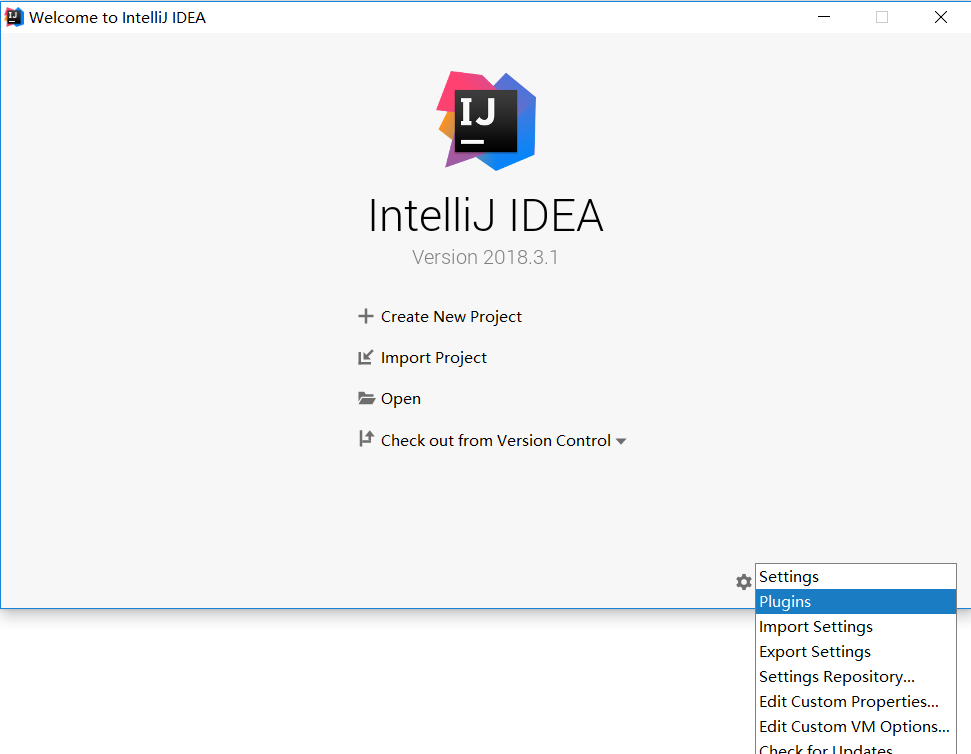Expand the Check out from Version Control arrow
Image resolution: width=971 pixels, height=754 pixels.
coord(621,441)
